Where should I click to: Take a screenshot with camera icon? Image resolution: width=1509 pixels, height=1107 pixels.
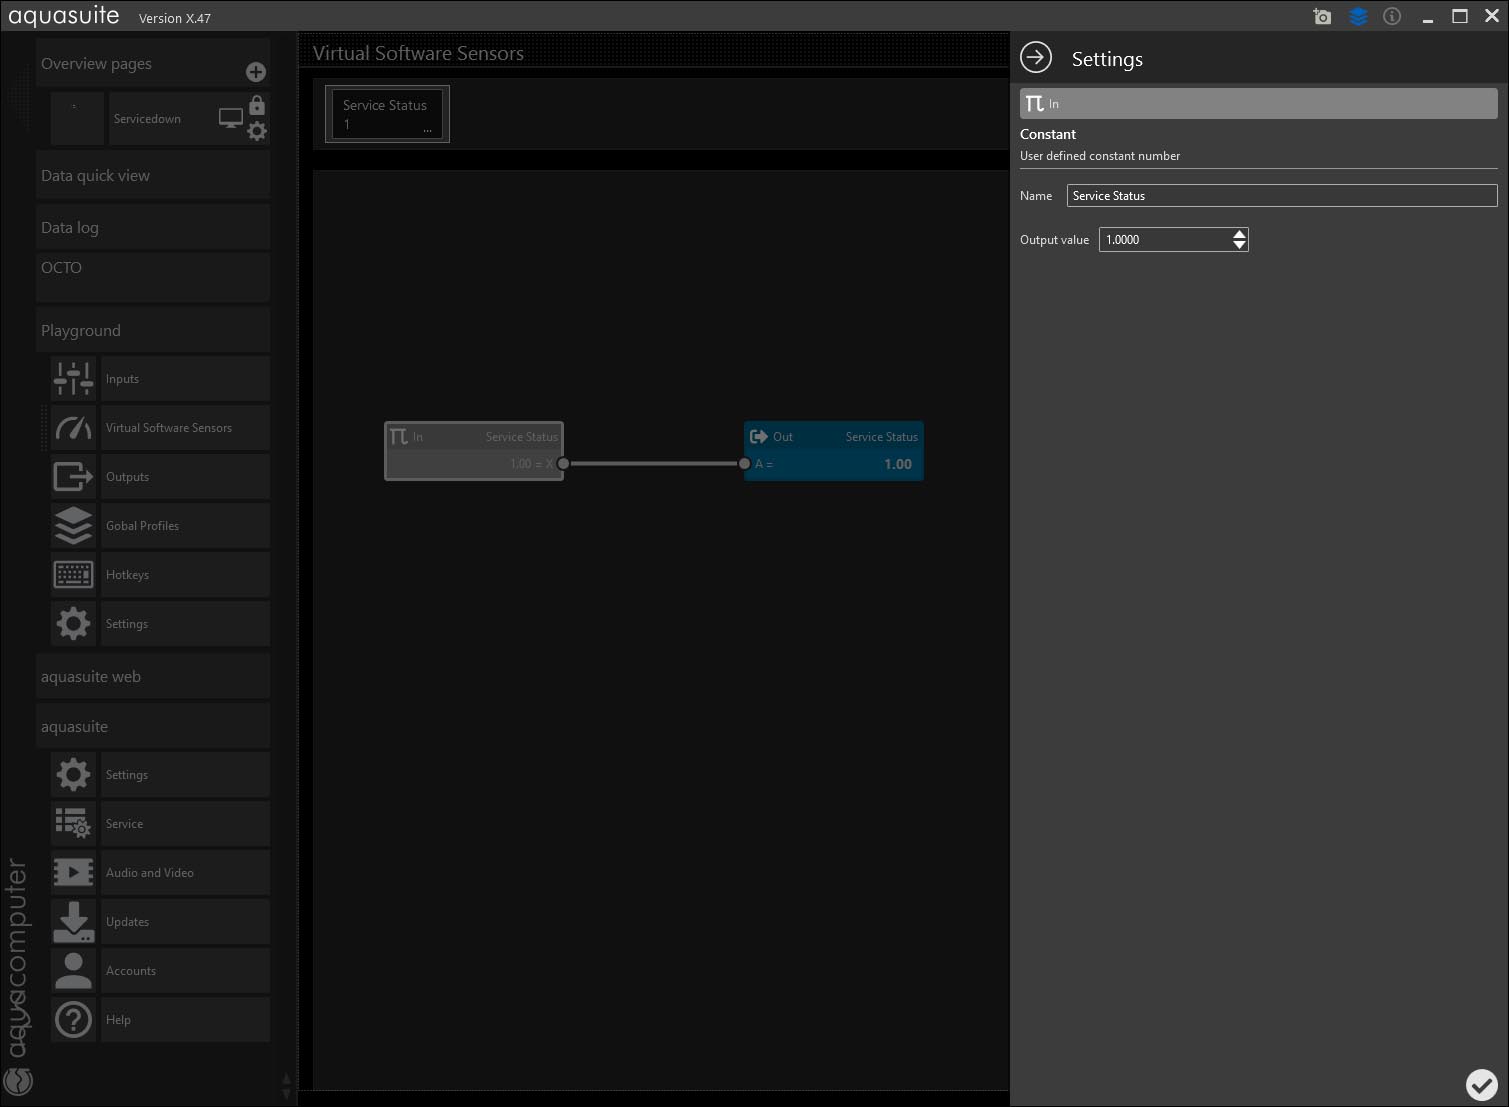coord(1322,17)
